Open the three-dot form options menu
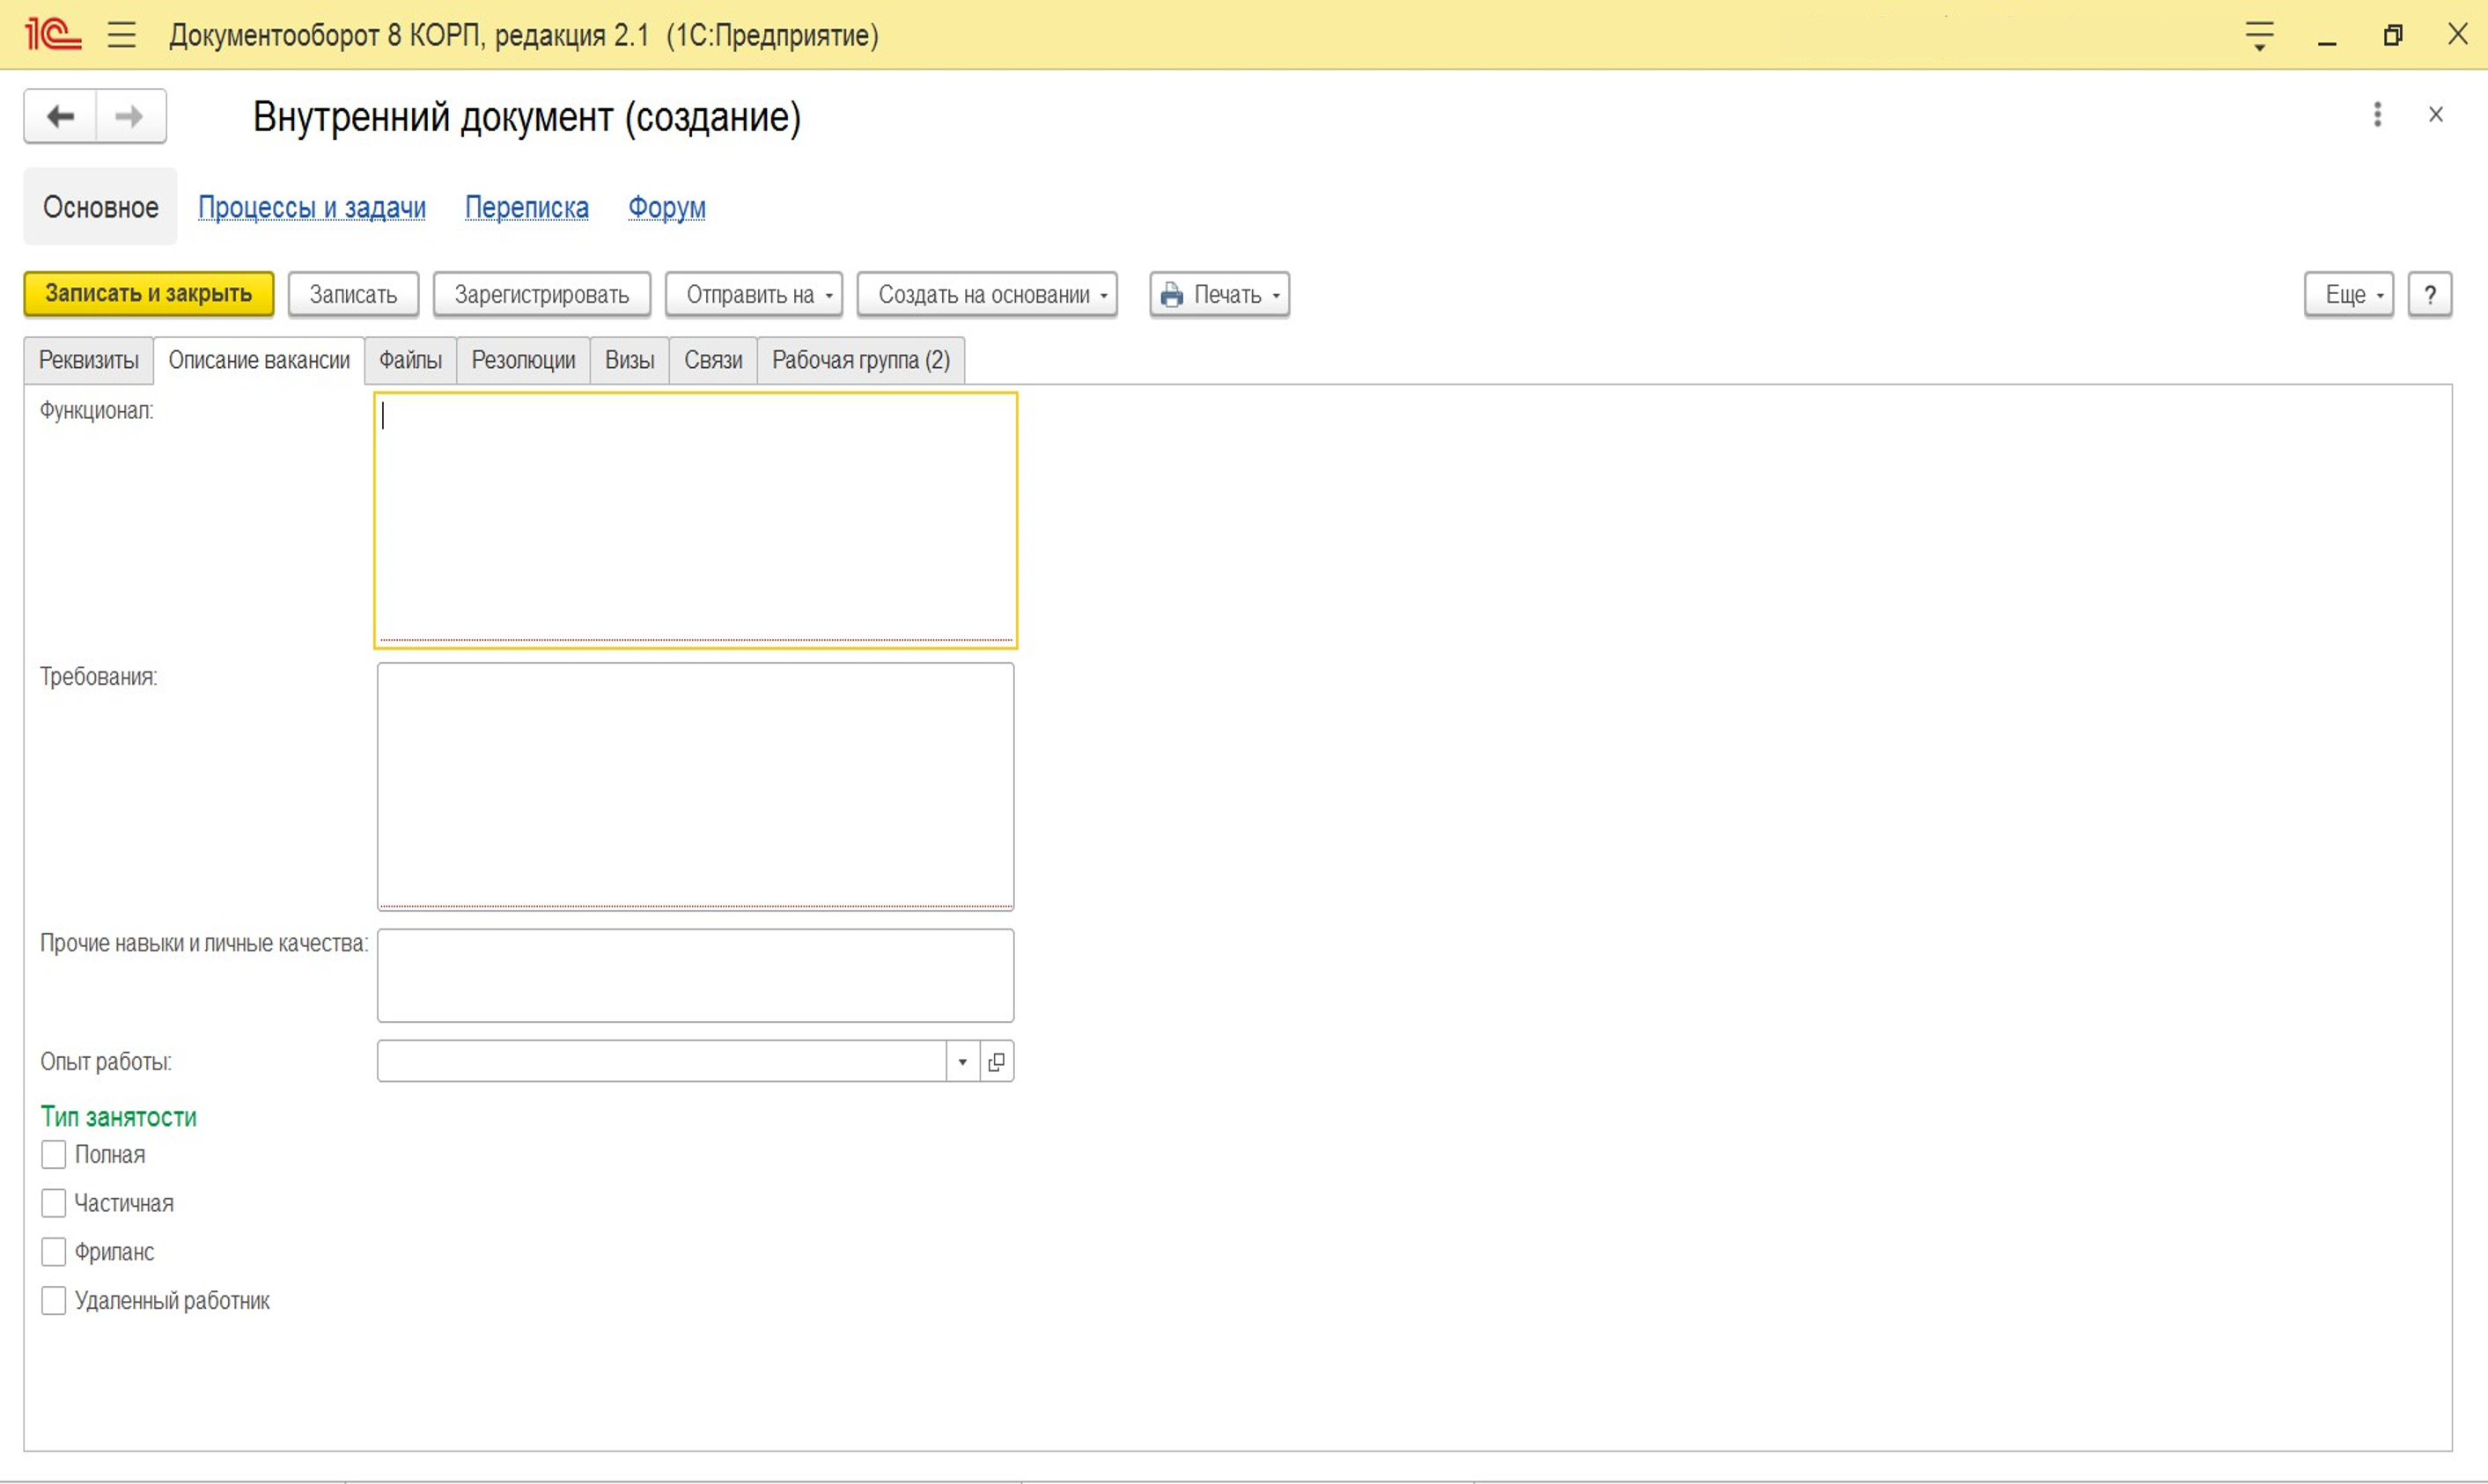Image resolution: width=2488 pixels, height=1484 pixels. (x=2377, y=114)
